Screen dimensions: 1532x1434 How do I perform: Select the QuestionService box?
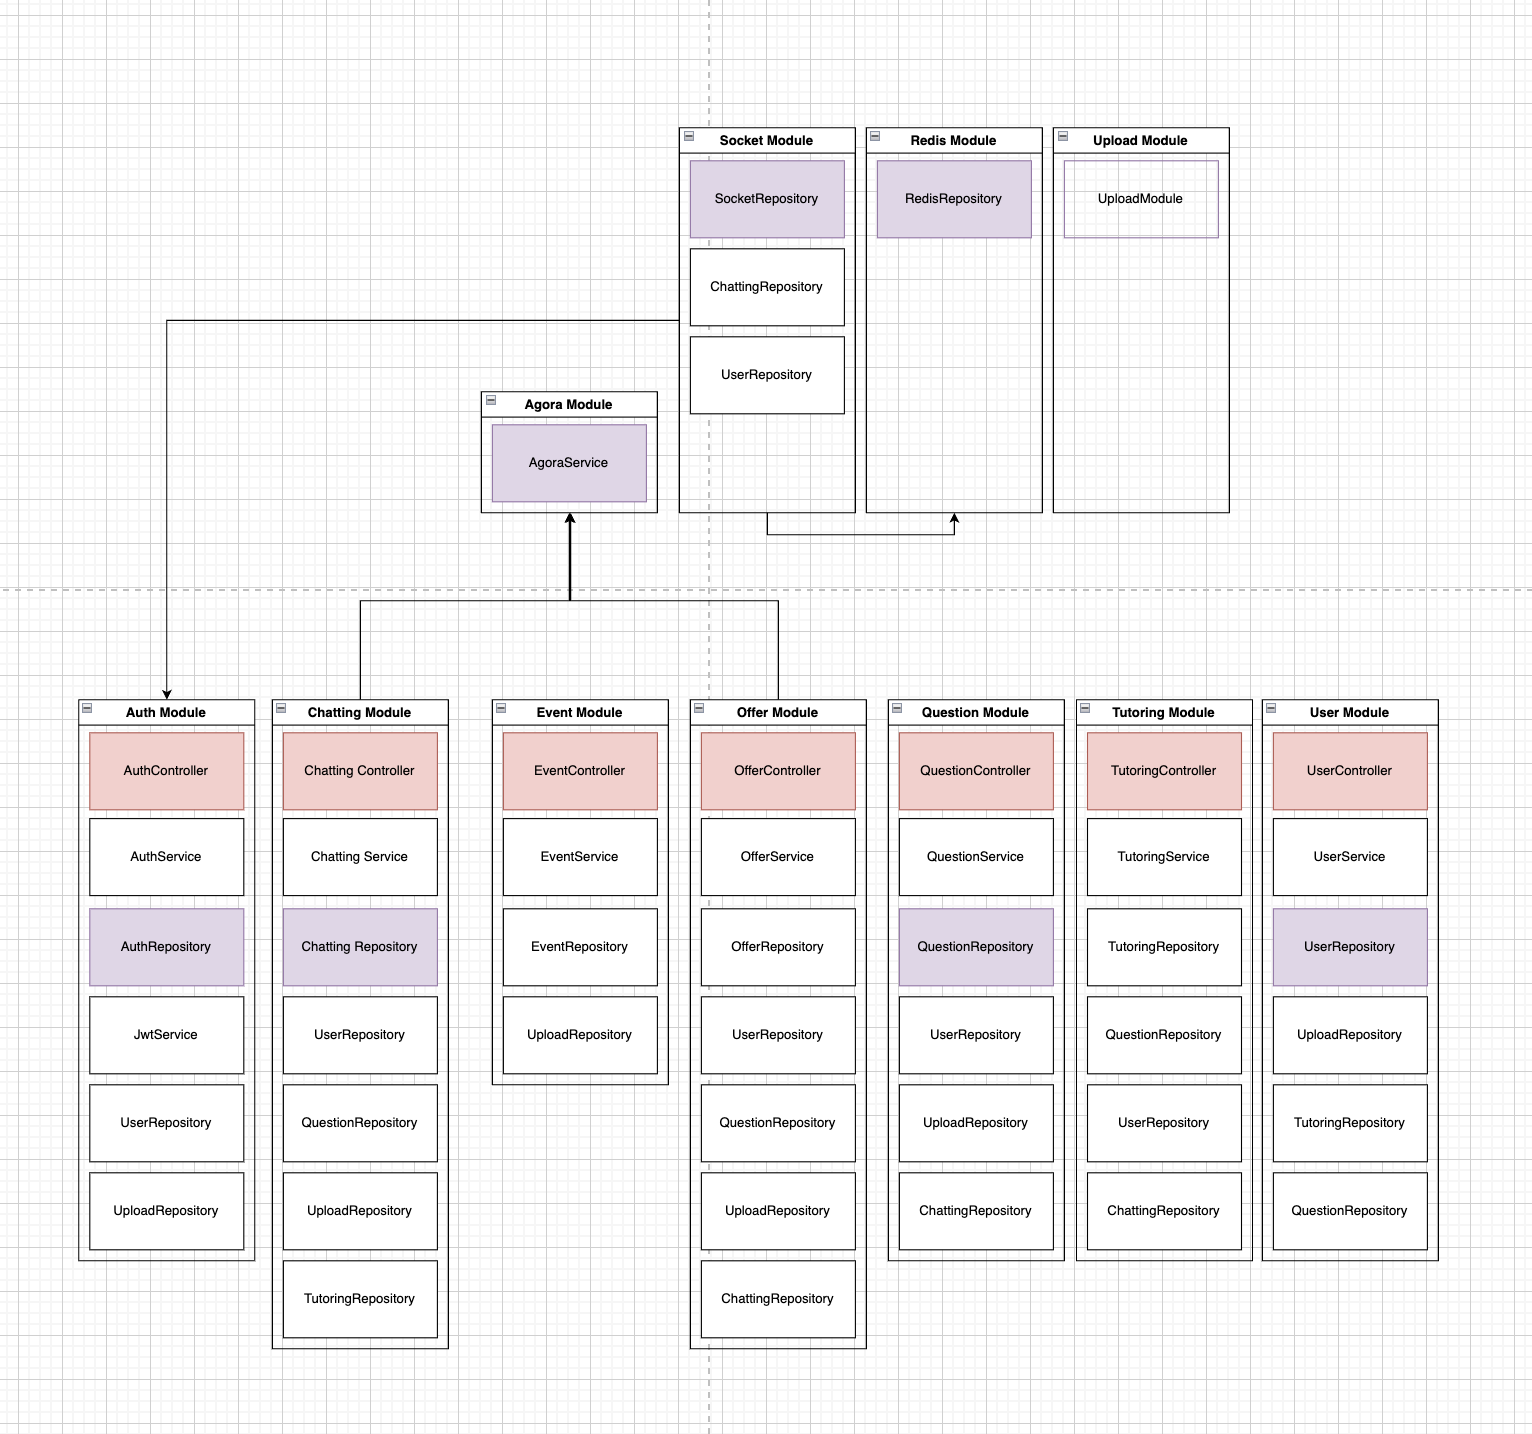coord(976,857)
